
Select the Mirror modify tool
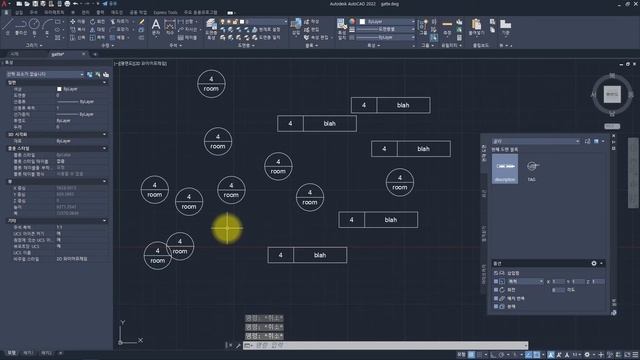click(97, 30)
